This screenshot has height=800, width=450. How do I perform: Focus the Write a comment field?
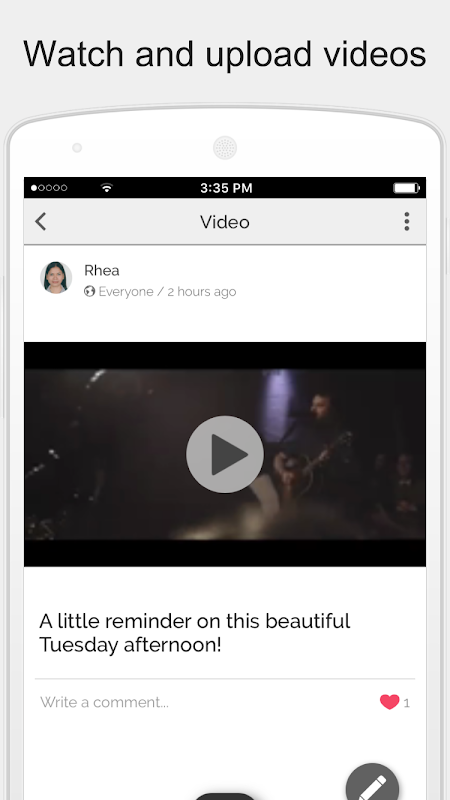pos(204,703)
